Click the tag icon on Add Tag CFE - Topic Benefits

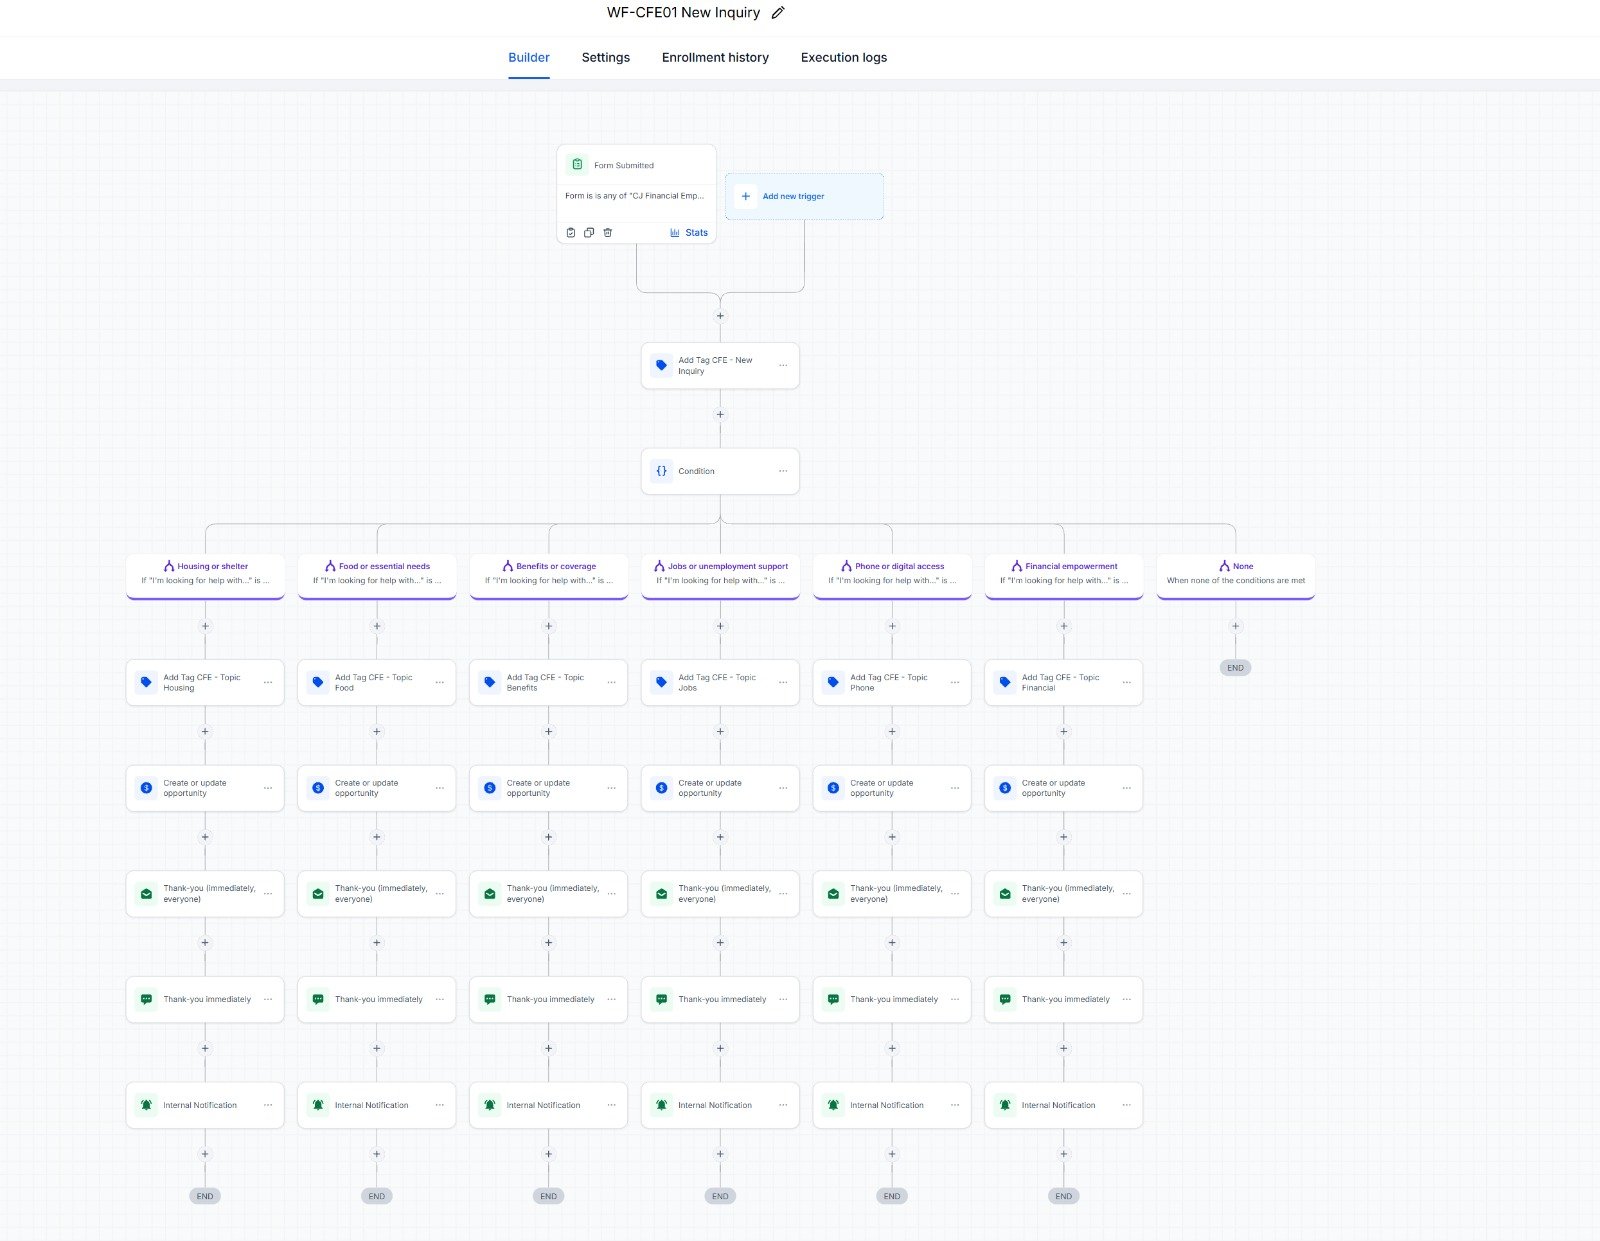[490, 682]
